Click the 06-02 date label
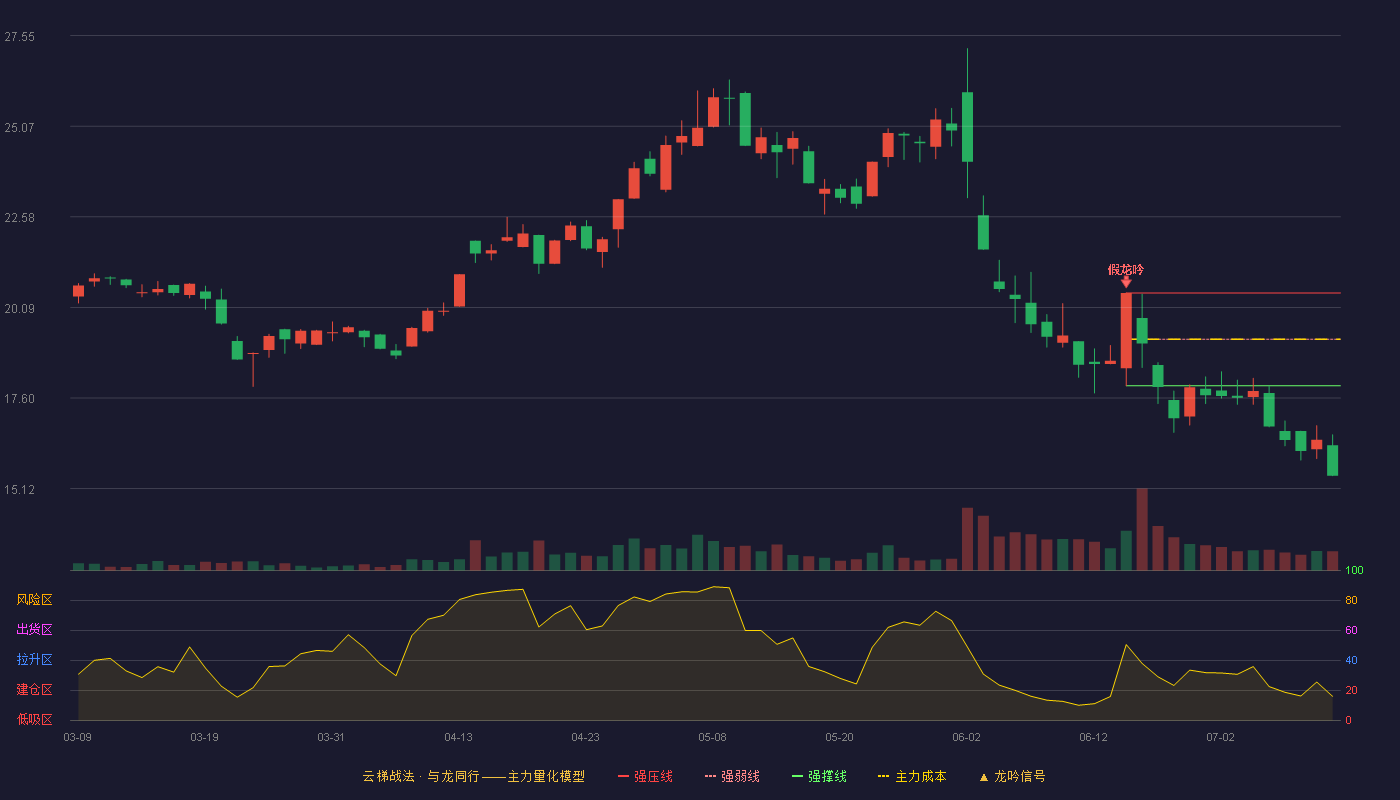 tap(966, 737)
